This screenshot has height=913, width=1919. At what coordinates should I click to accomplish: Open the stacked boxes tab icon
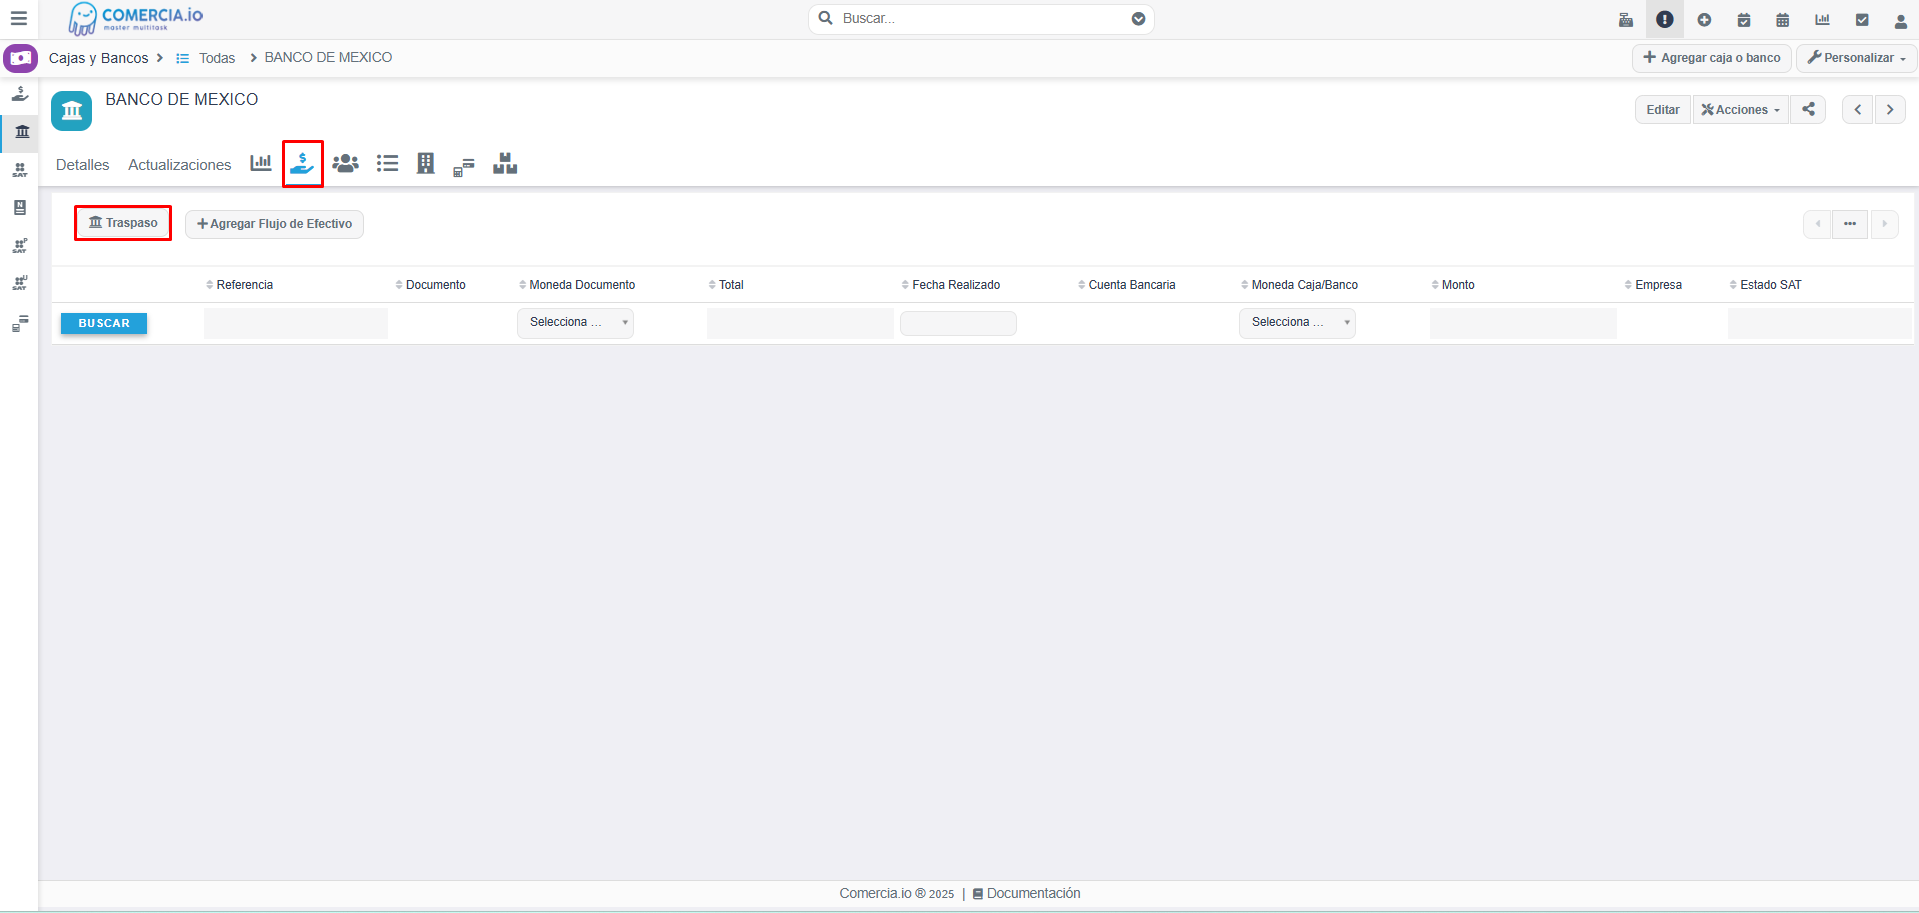click(x=505, y=163)
